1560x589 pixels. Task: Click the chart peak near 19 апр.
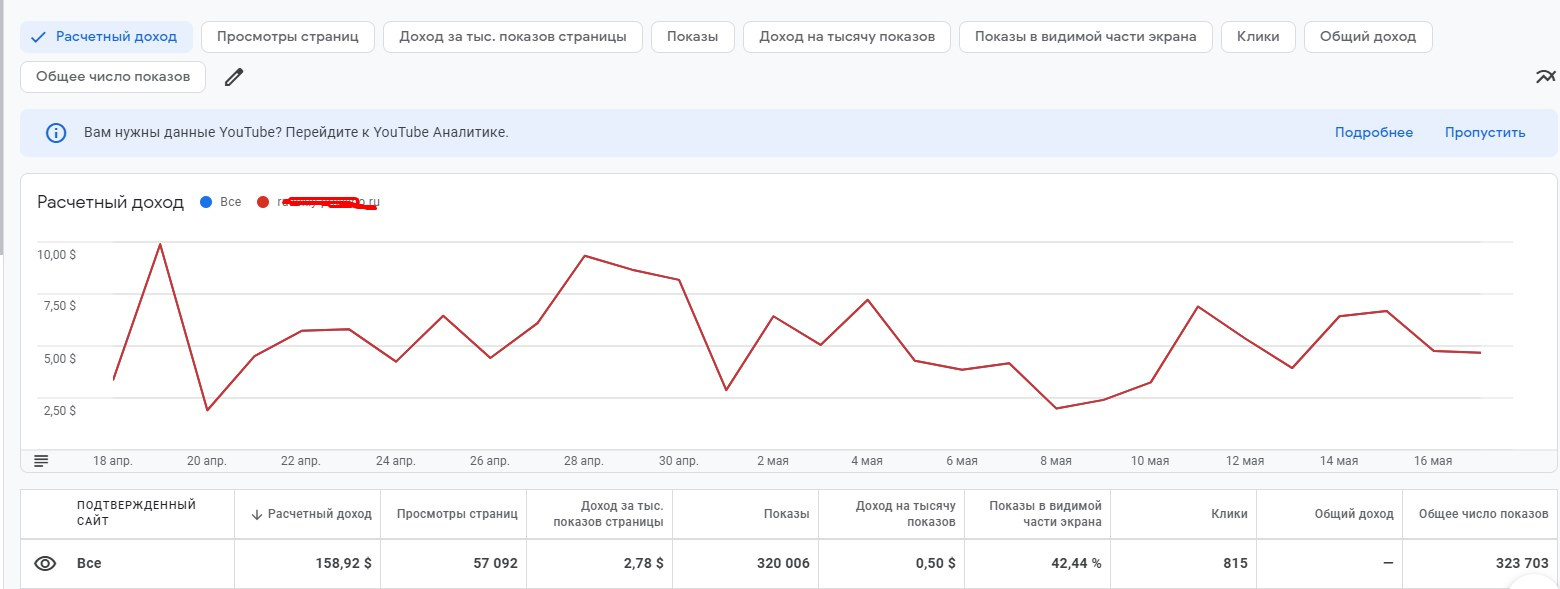(x=160, y=244)
